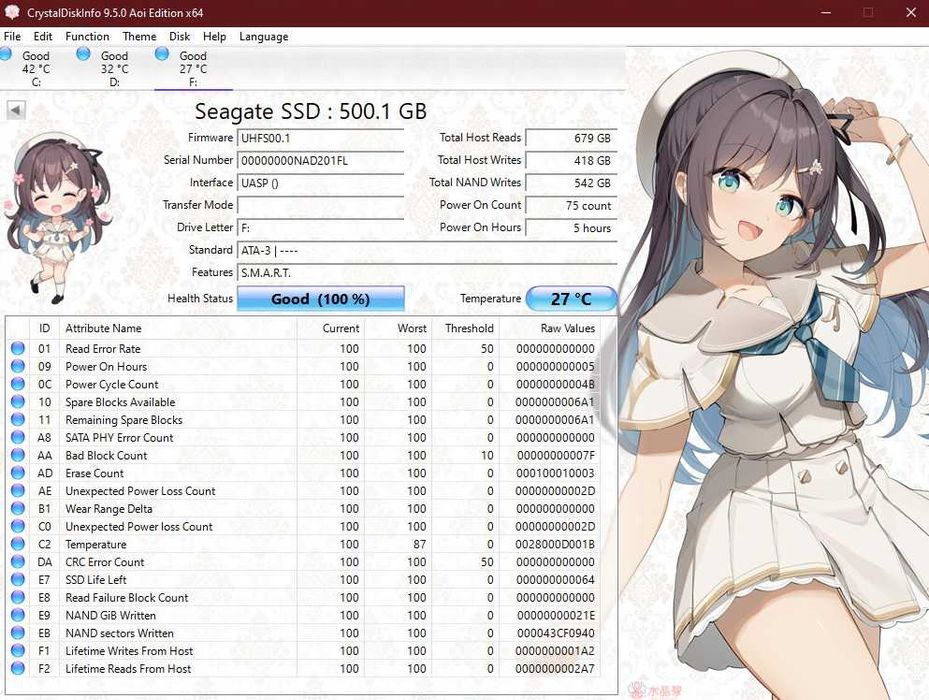
Task: Click the Power On Count value 75 count
Action: click(x=571, y=206)
